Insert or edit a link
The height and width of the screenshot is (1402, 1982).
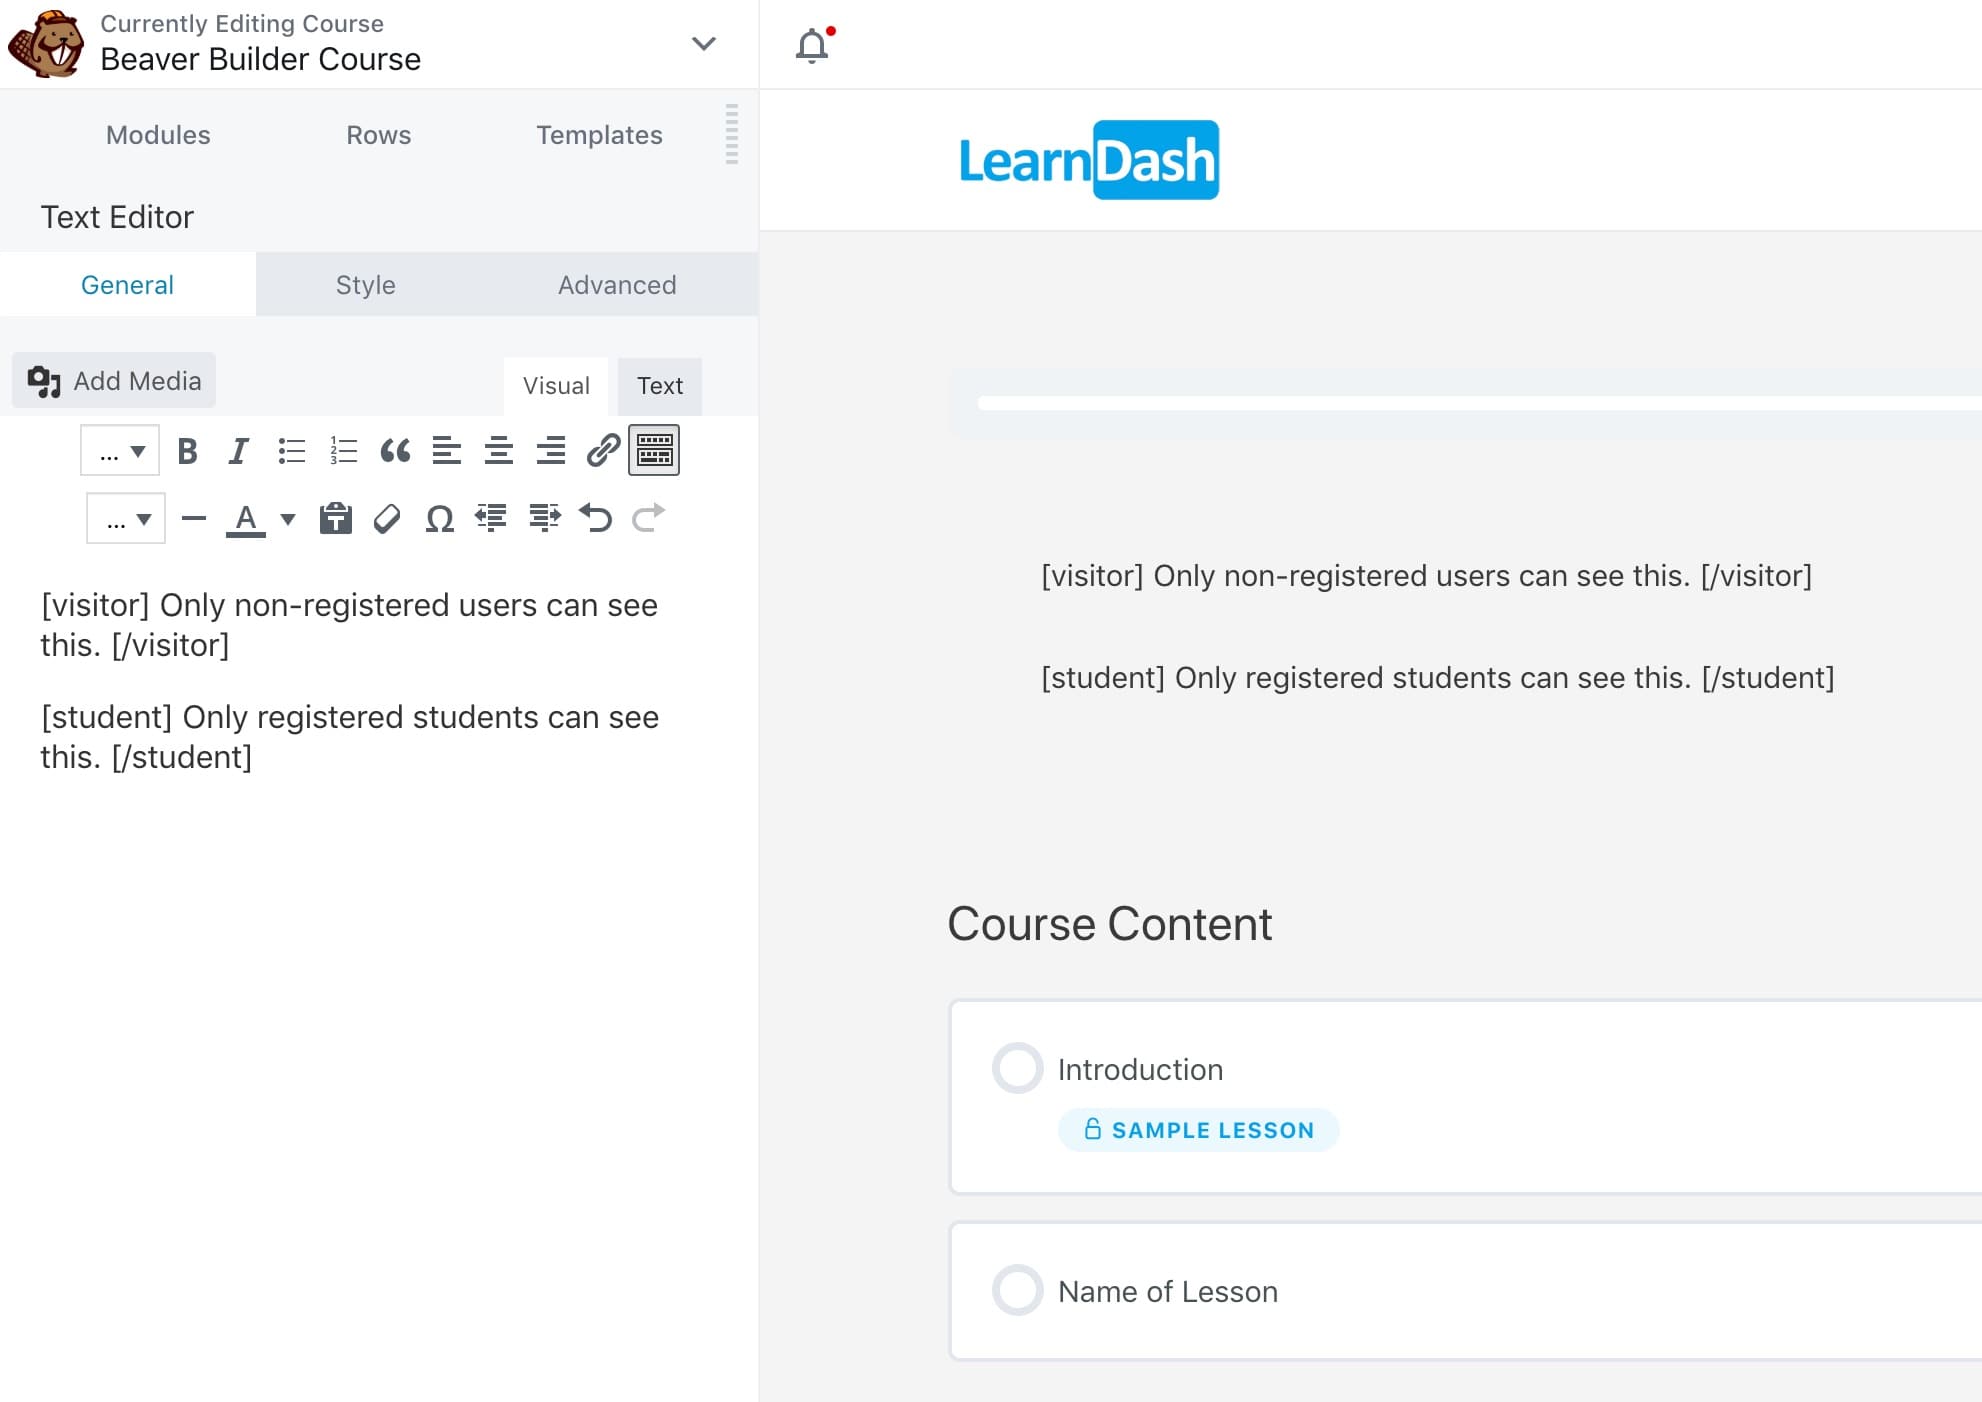coord(603,451)
